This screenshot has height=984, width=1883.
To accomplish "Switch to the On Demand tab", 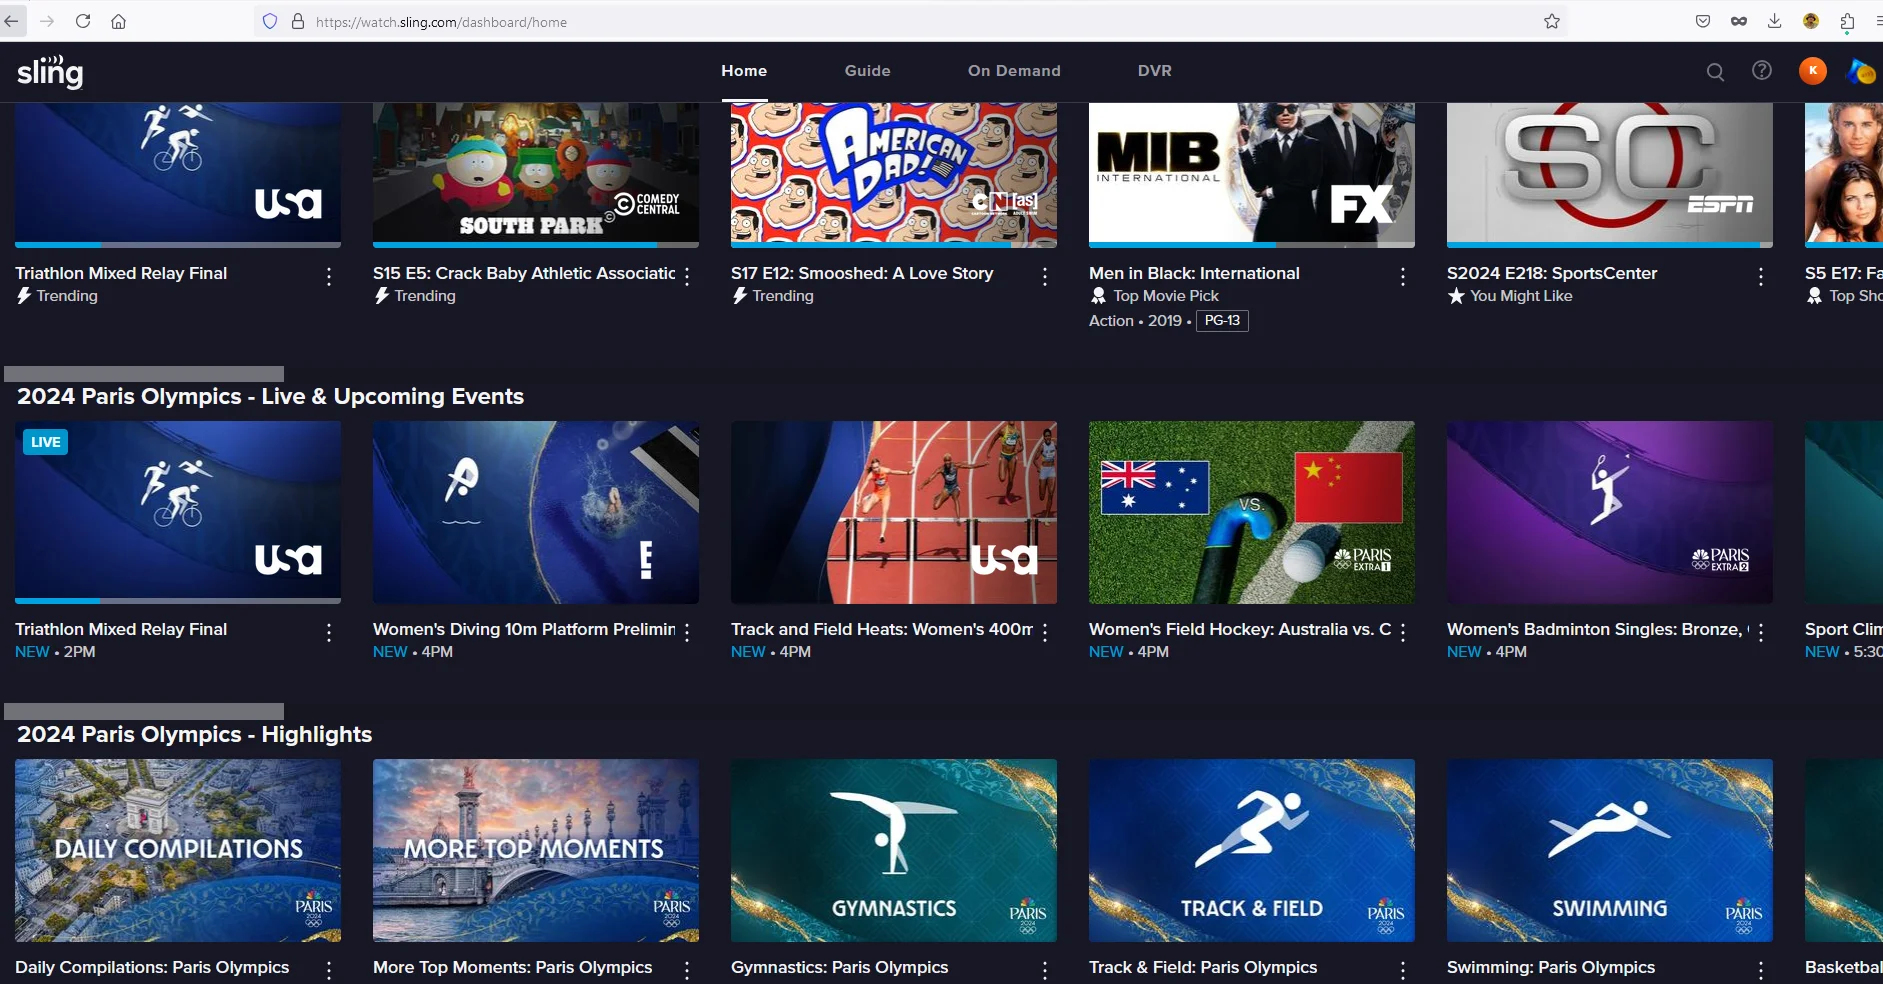I will coord(1014,71).
